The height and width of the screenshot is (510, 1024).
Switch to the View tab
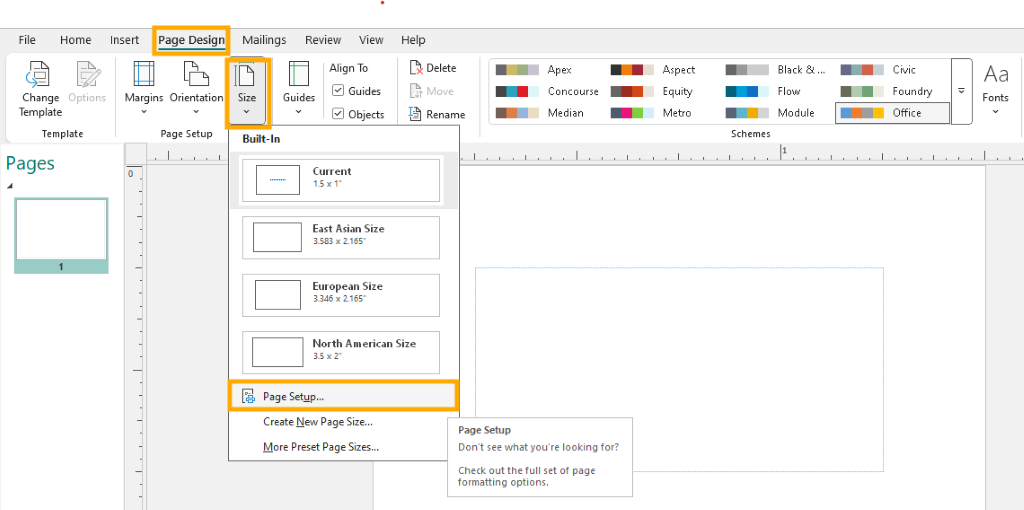click(371, 40)
